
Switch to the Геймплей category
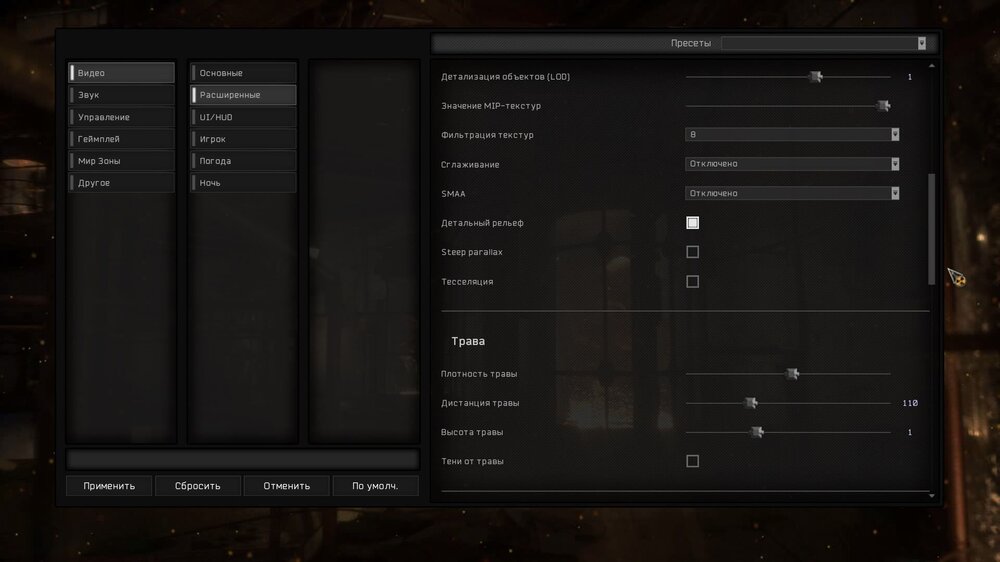click(121, 139)
